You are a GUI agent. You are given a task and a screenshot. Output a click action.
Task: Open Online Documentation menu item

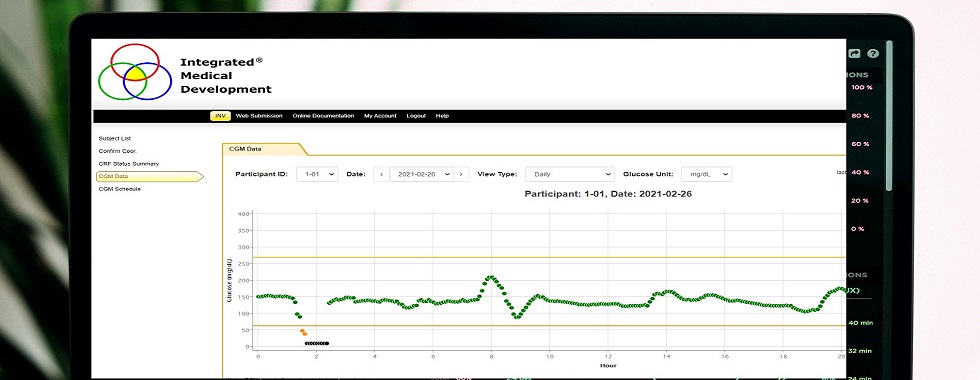pos(323,116)
